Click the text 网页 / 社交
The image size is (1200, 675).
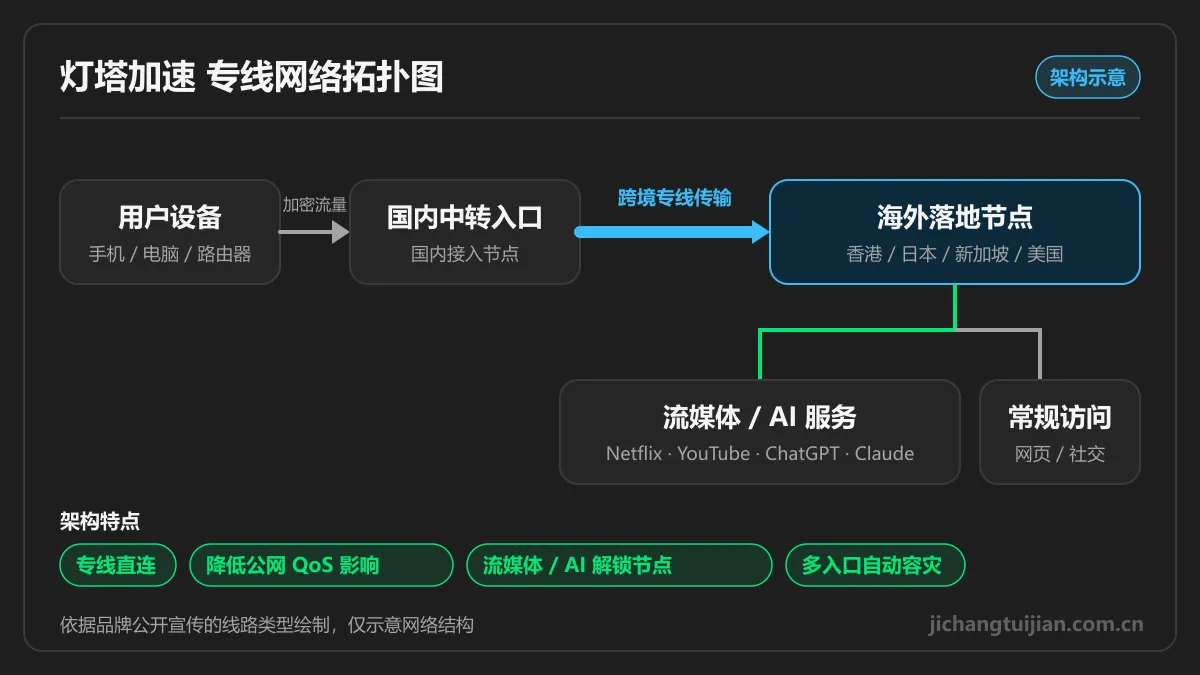1060,454
